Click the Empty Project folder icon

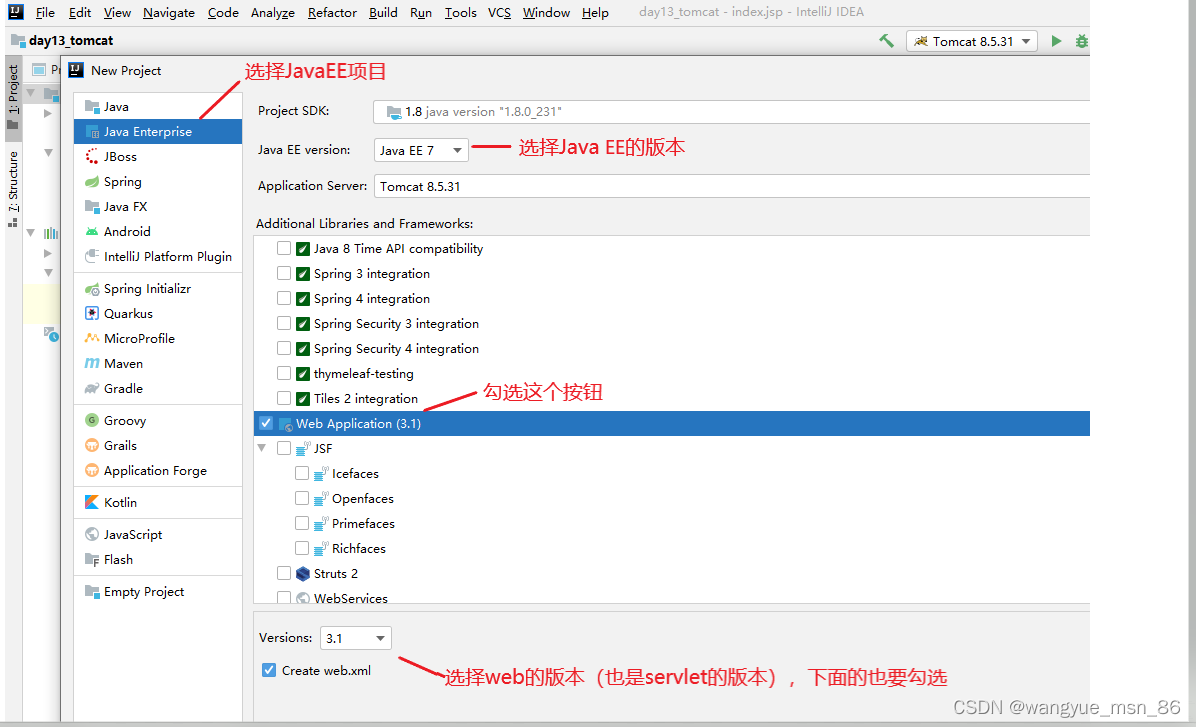[92, 591]
